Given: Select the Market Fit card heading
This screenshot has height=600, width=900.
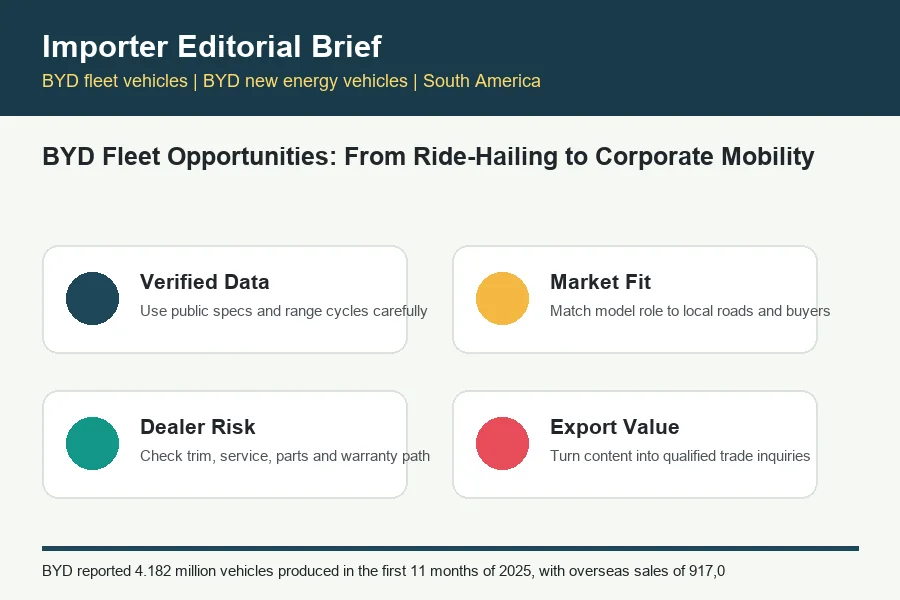Looking at the screenshot, I should click(600, 282).
